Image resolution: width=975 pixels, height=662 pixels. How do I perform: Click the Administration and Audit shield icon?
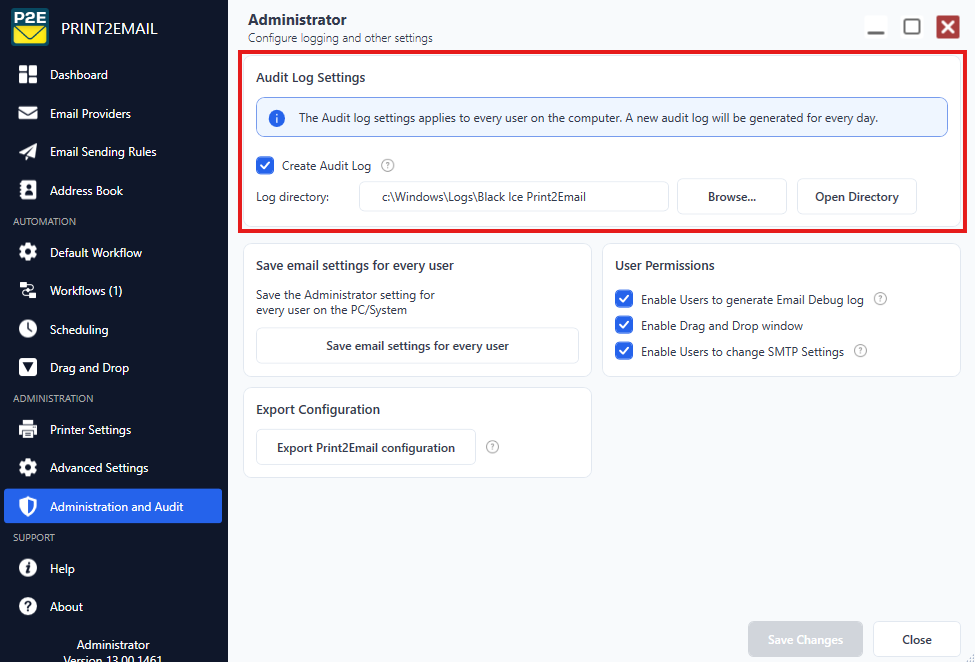coord(28,507)
